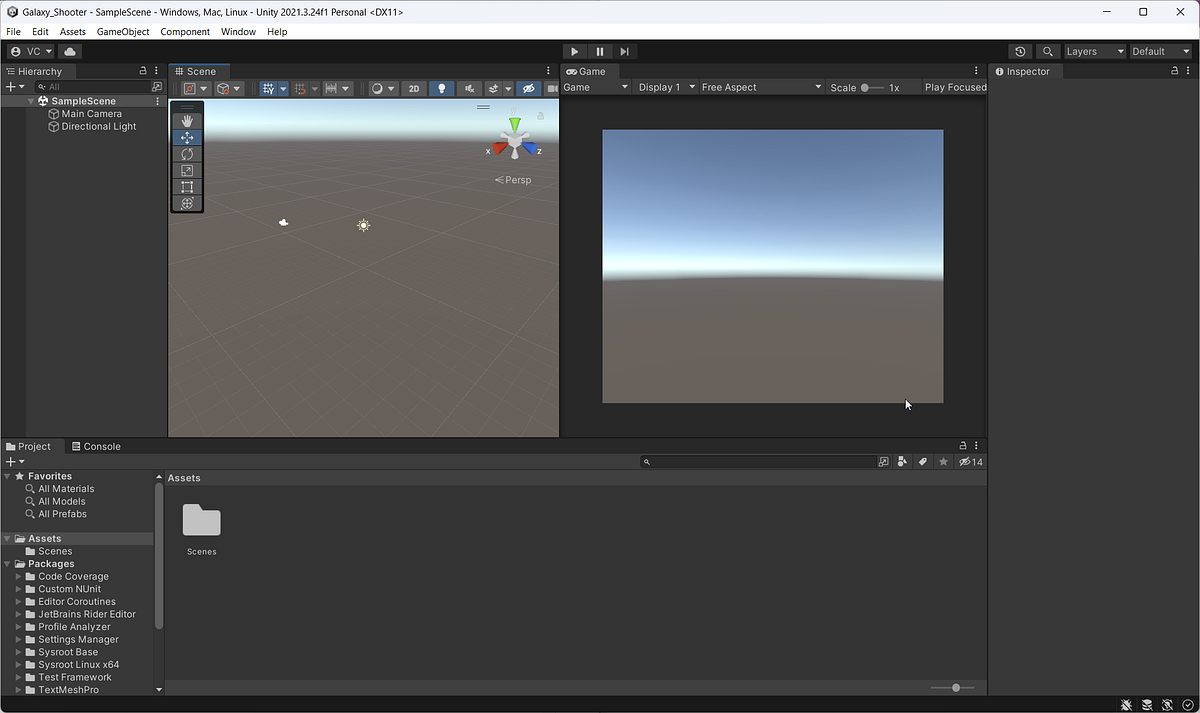1200x713 pixels.
Task: Open the Default layout dropdown
Action: [1160, 51]
